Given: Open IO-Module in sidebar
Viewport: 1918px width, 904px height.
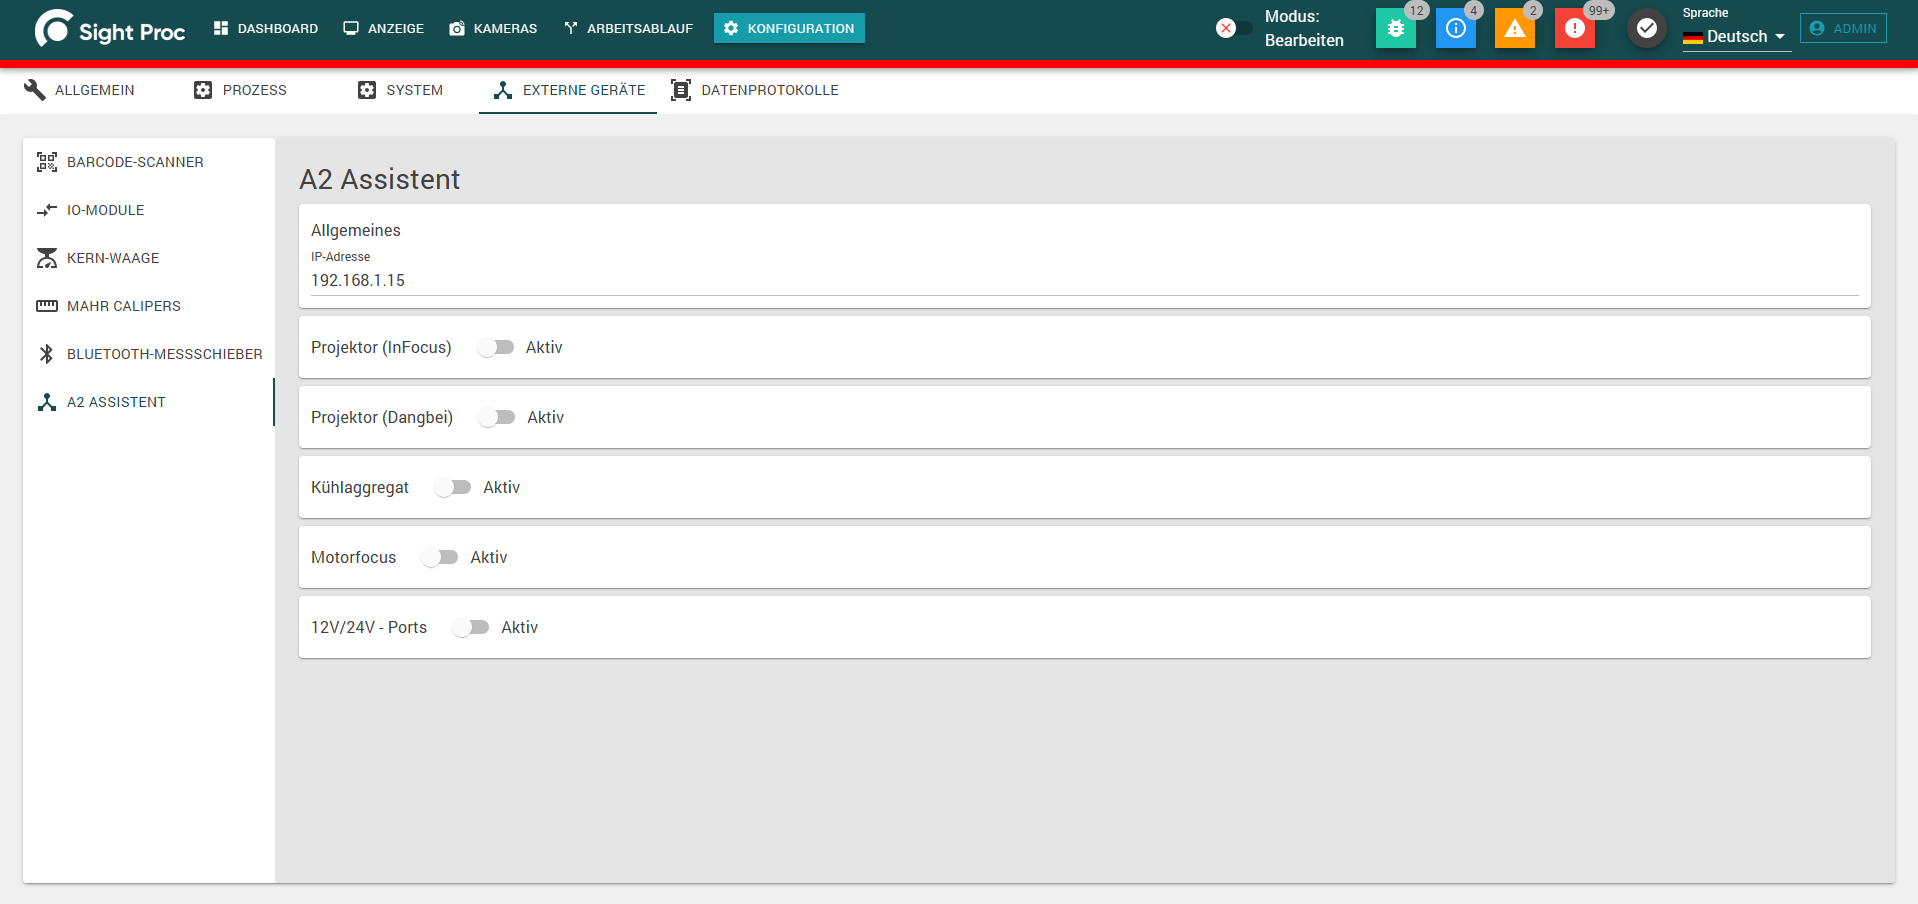Looking at the screenshot, I should pyautogui.click(x=149, y=210).
